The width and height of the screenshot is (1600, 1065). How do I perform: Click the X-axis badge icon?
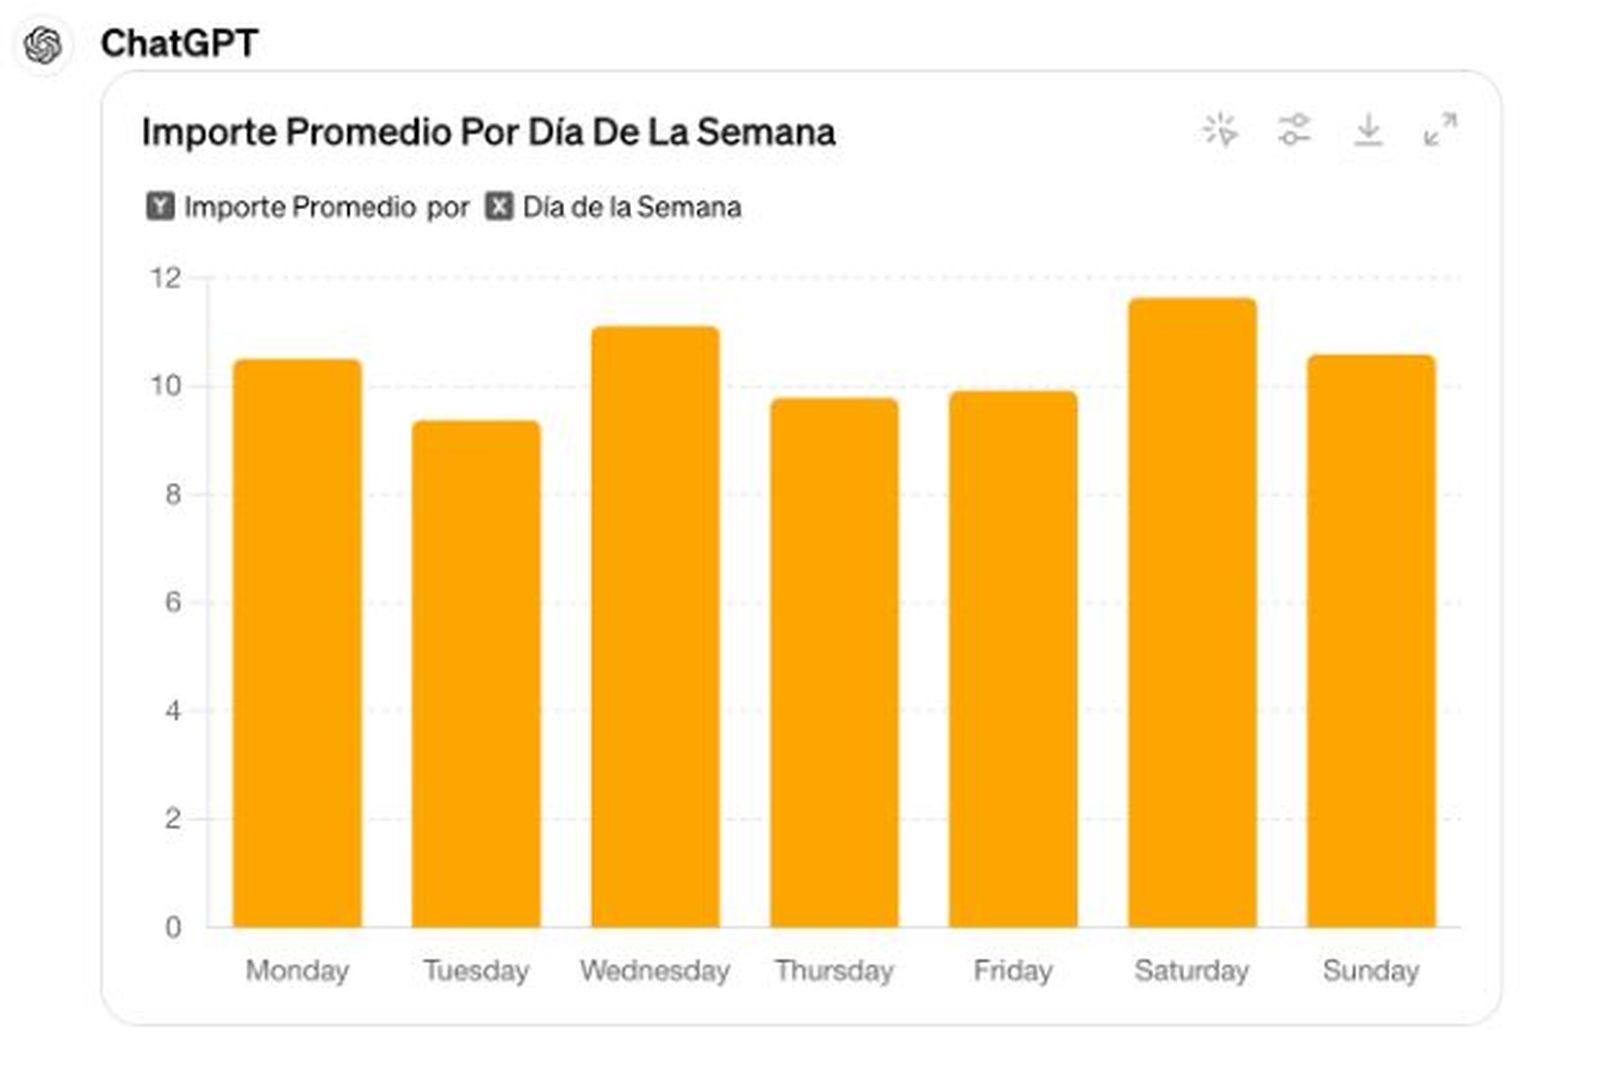[x=497, y=206]
